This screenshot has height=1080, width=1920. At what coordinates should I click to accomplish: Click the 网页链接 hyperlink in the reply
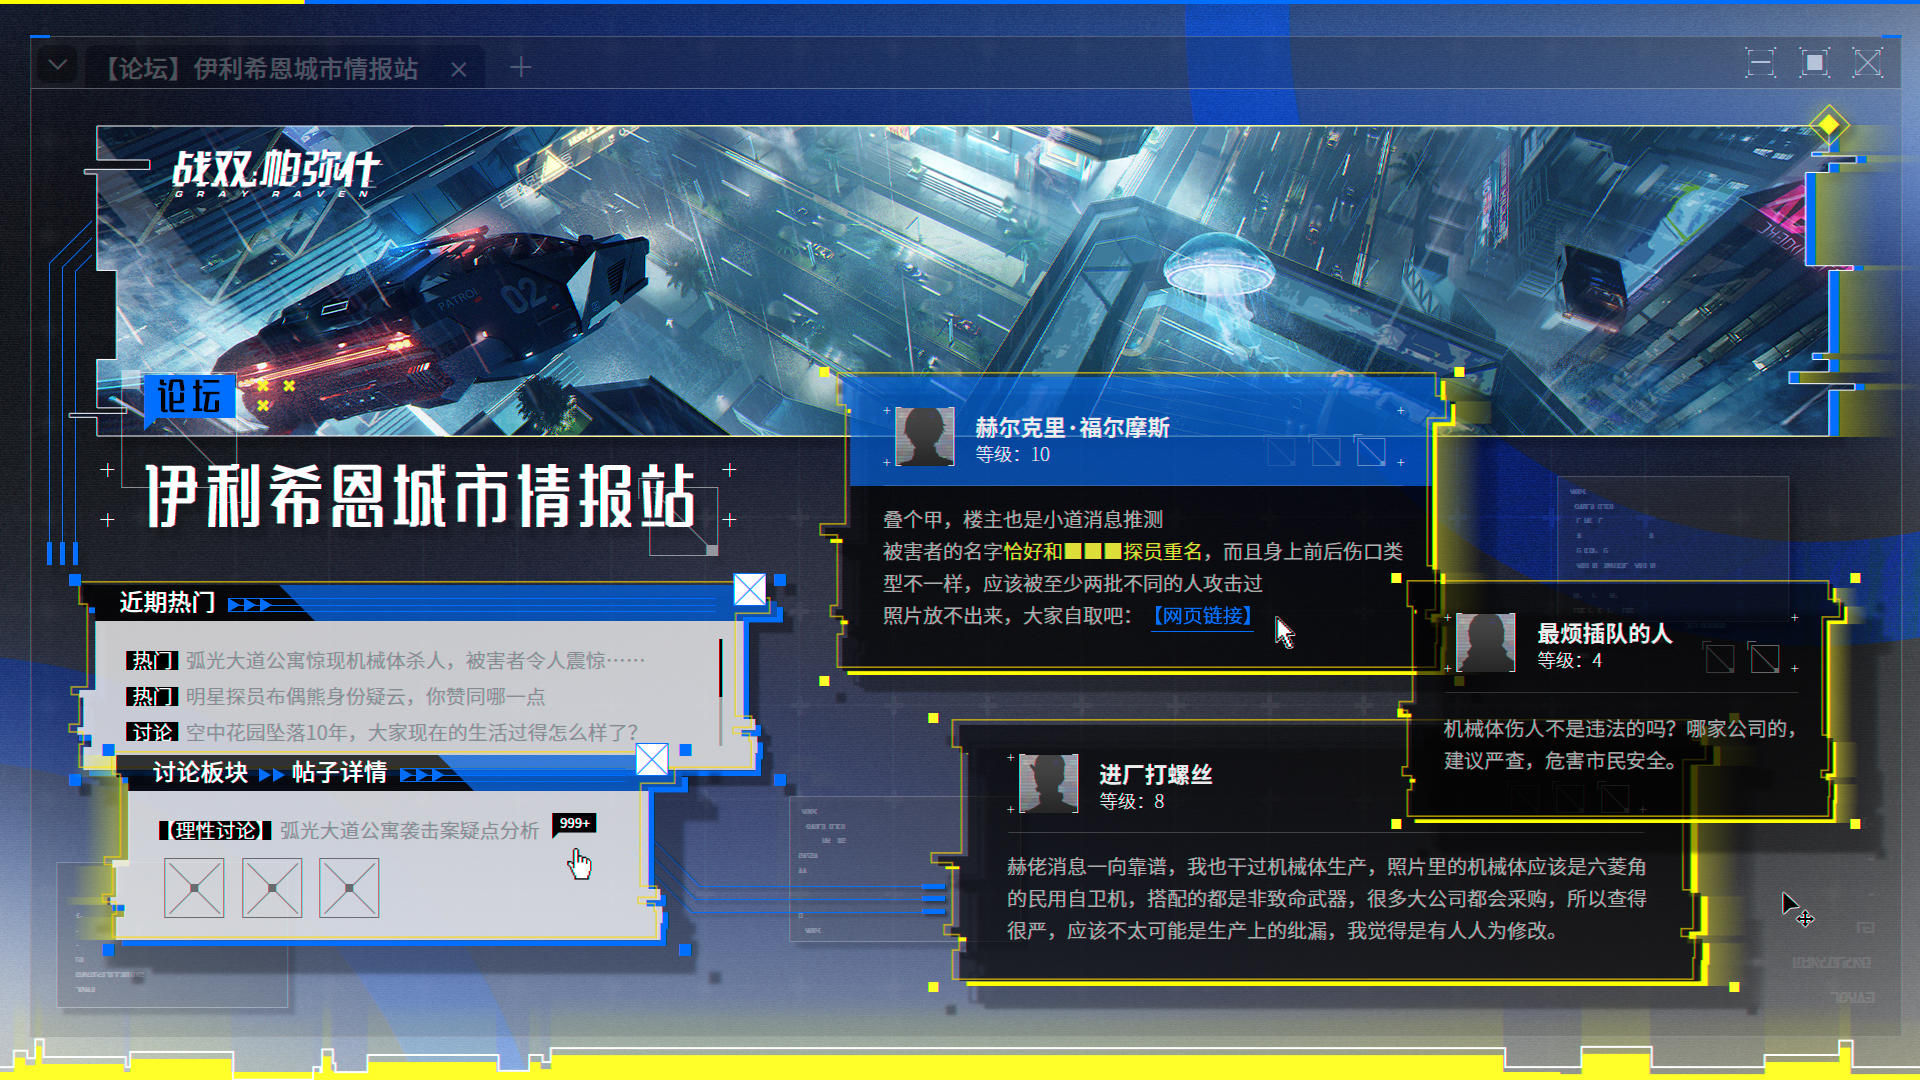1202,616
